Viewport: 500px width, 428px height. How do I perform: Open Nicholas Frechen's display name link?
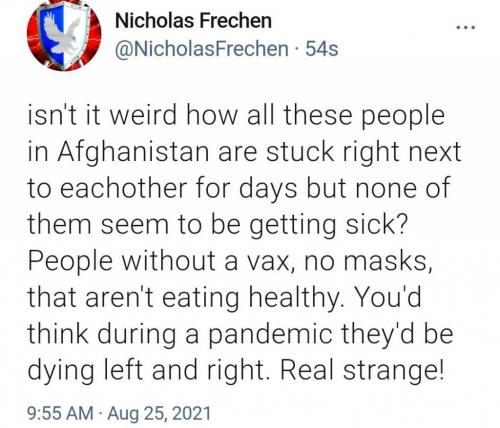pyautogui.click(x=193, y=21)
